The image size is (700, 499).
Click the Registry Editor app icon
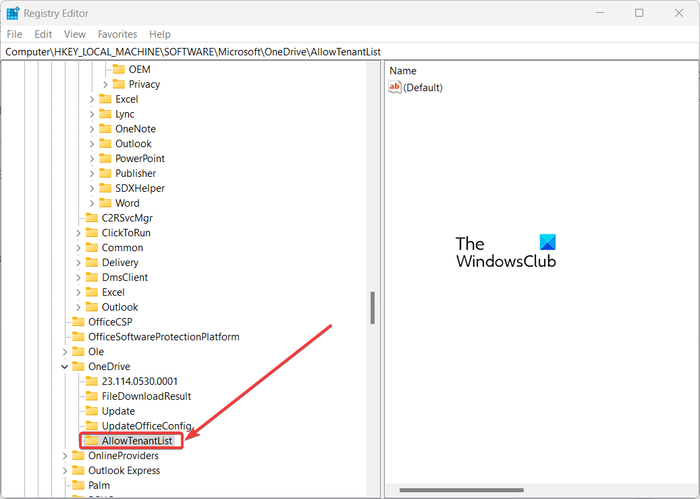13,13
